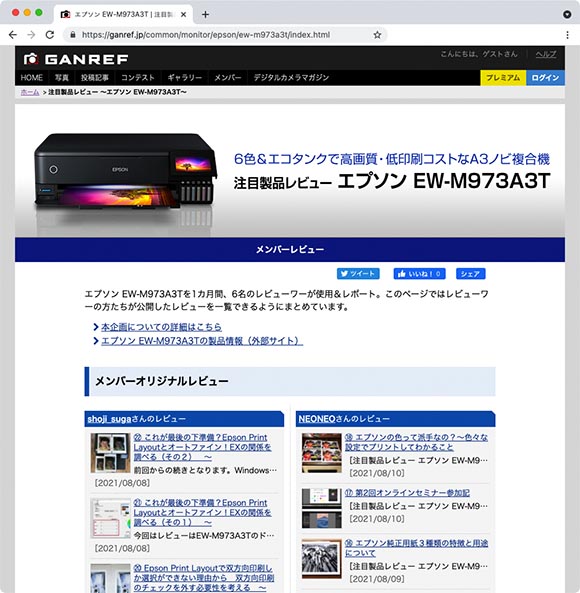Click the blue ログイン button

click(x=545, y=78)
